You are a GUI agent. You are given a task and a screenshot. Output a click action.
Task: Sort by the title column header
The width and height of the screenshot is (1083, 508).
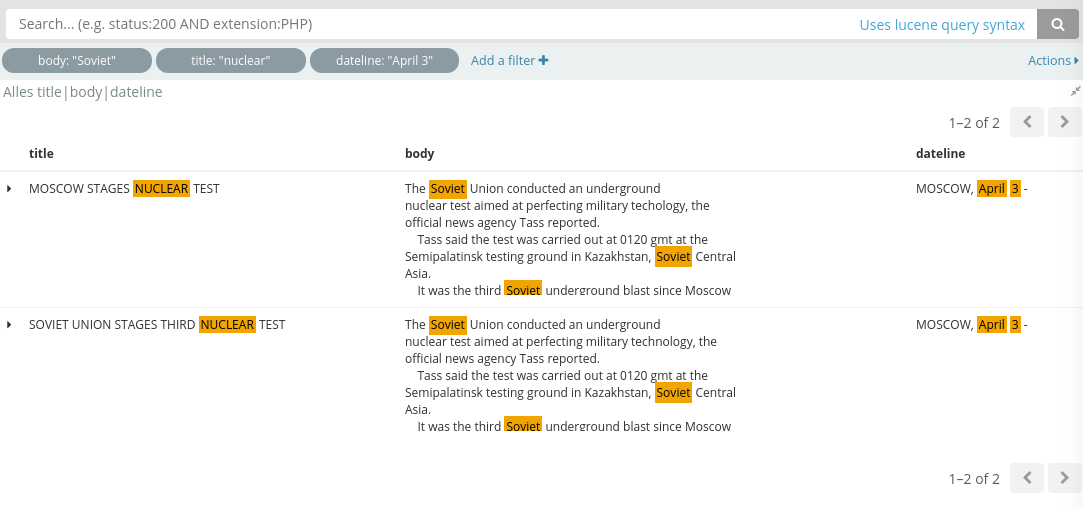[41, 153]
